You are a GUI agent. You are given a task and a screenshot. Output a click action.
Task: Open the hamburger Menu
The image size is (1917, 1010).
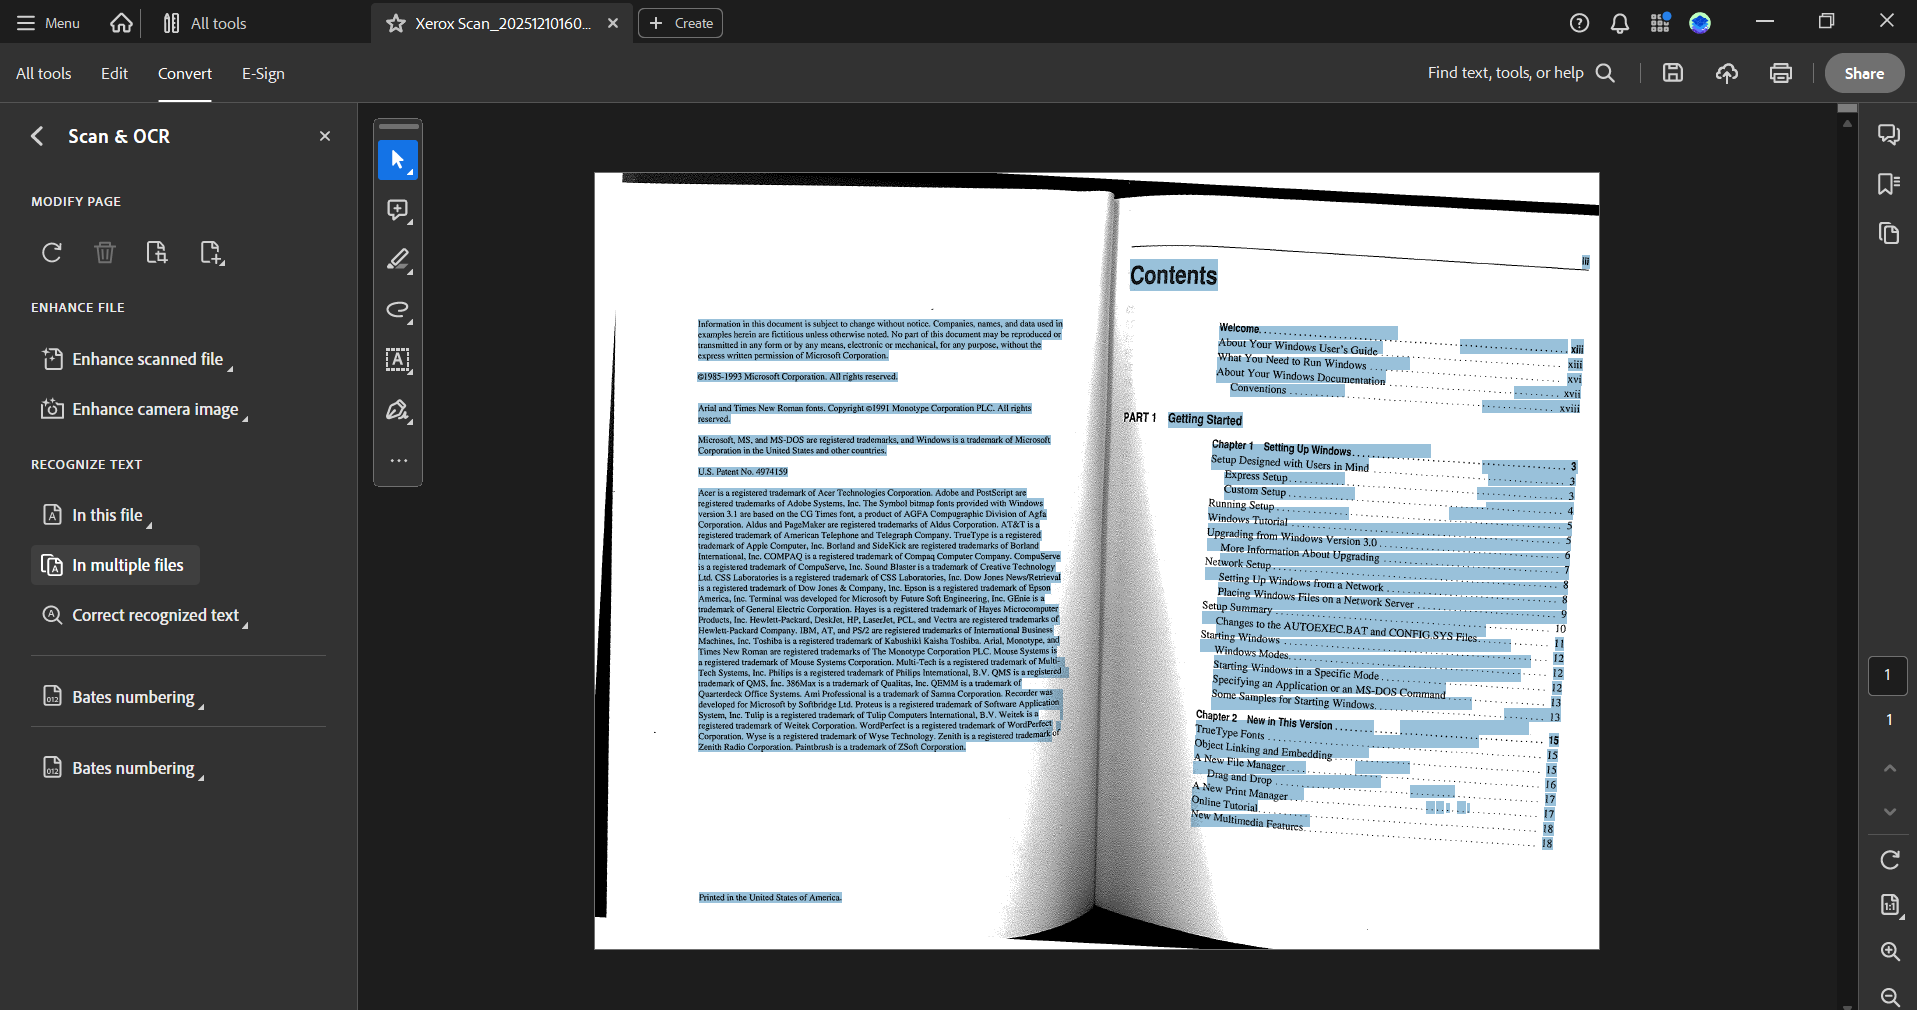tap(45, 22)
